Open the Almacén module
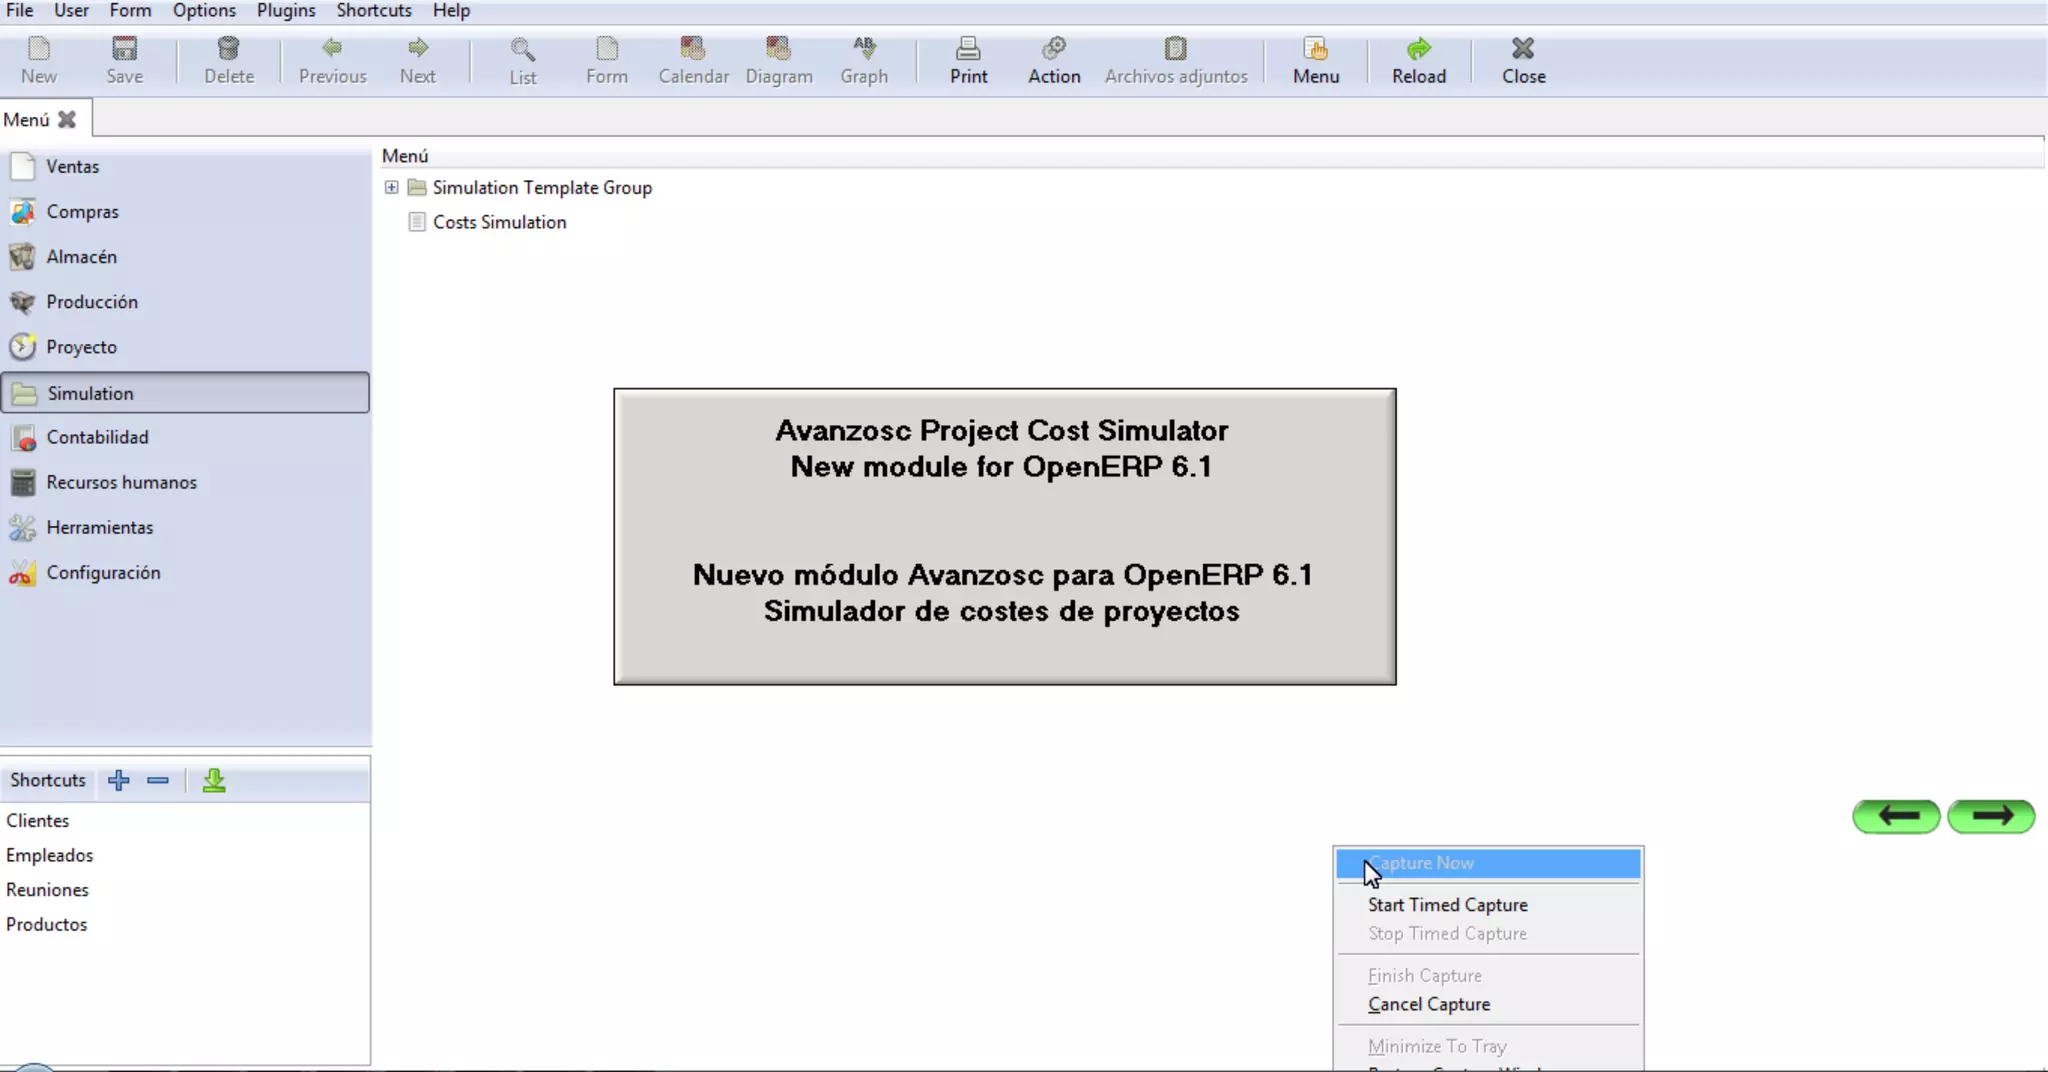This screenshot has width=2048, height=1072. (185, 257)
